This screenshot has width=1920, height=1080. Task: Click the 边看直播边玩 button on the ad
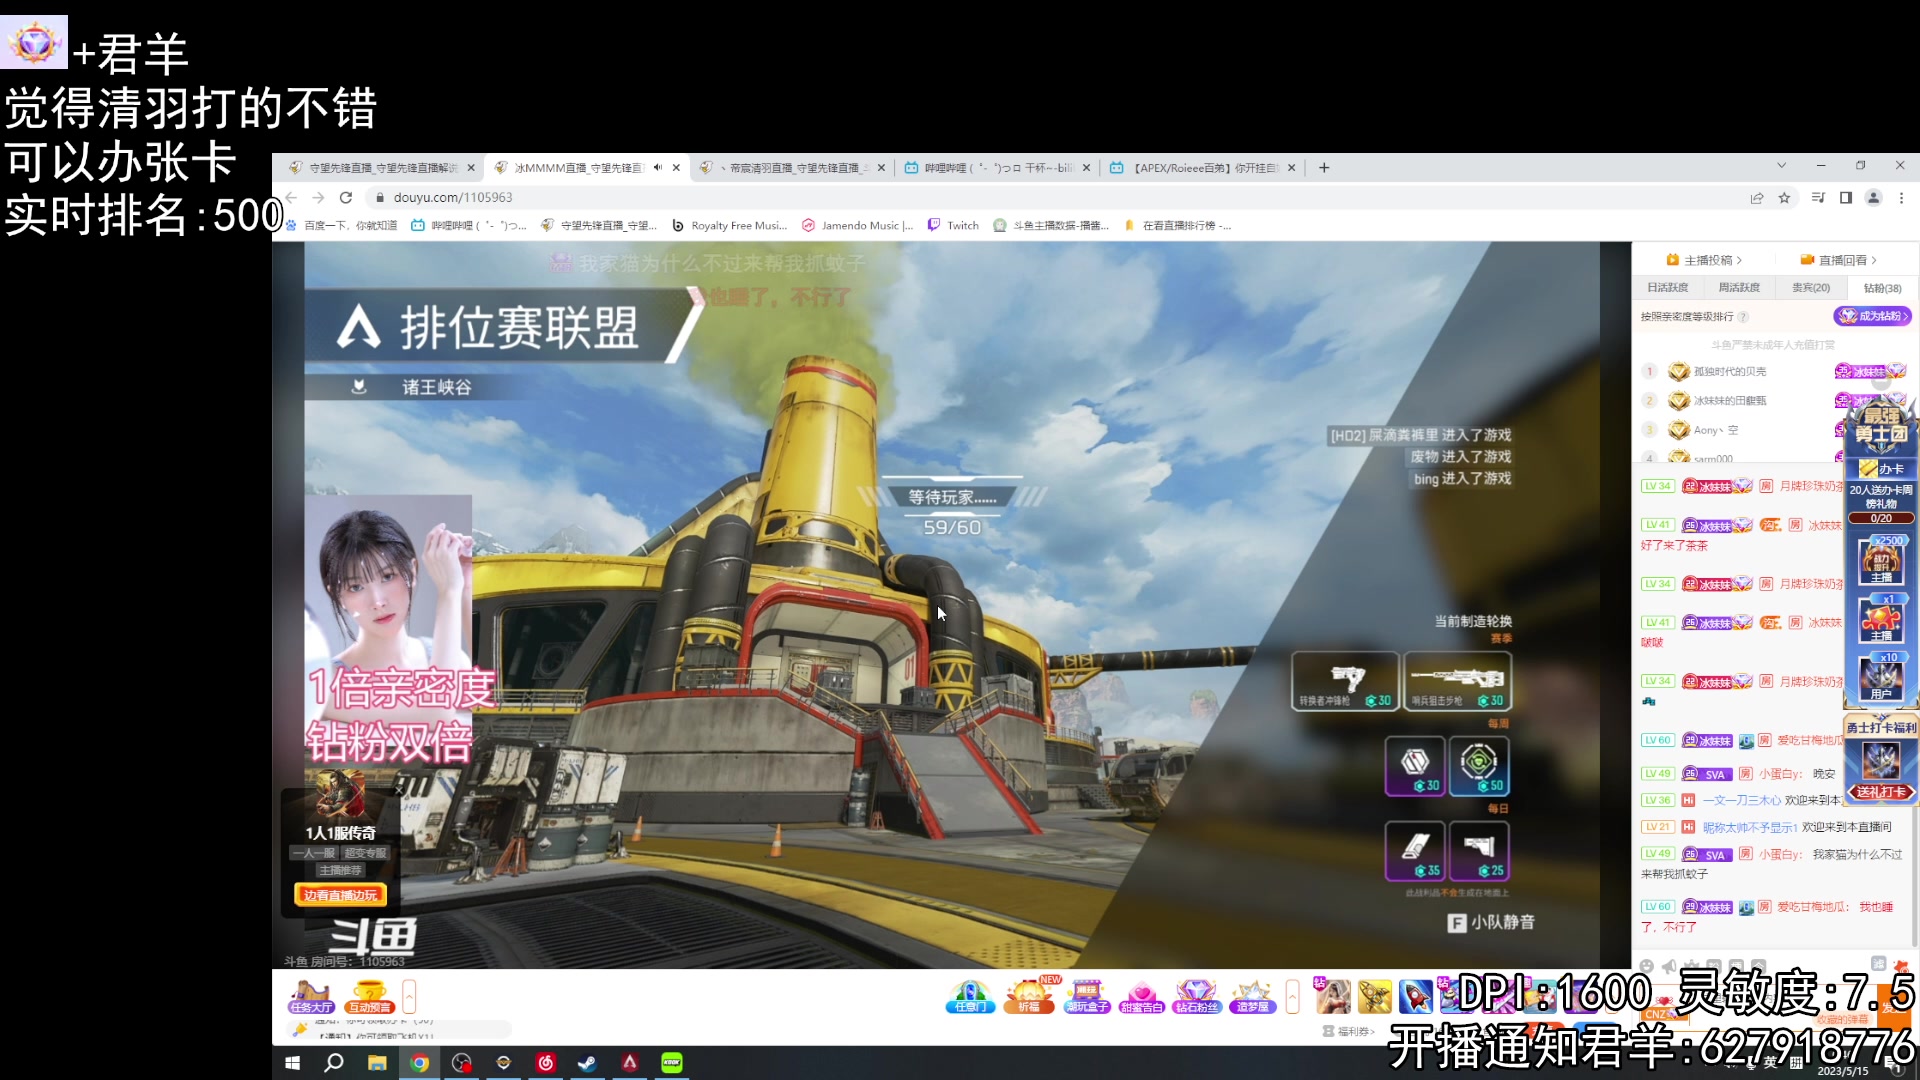coord(340,895)
